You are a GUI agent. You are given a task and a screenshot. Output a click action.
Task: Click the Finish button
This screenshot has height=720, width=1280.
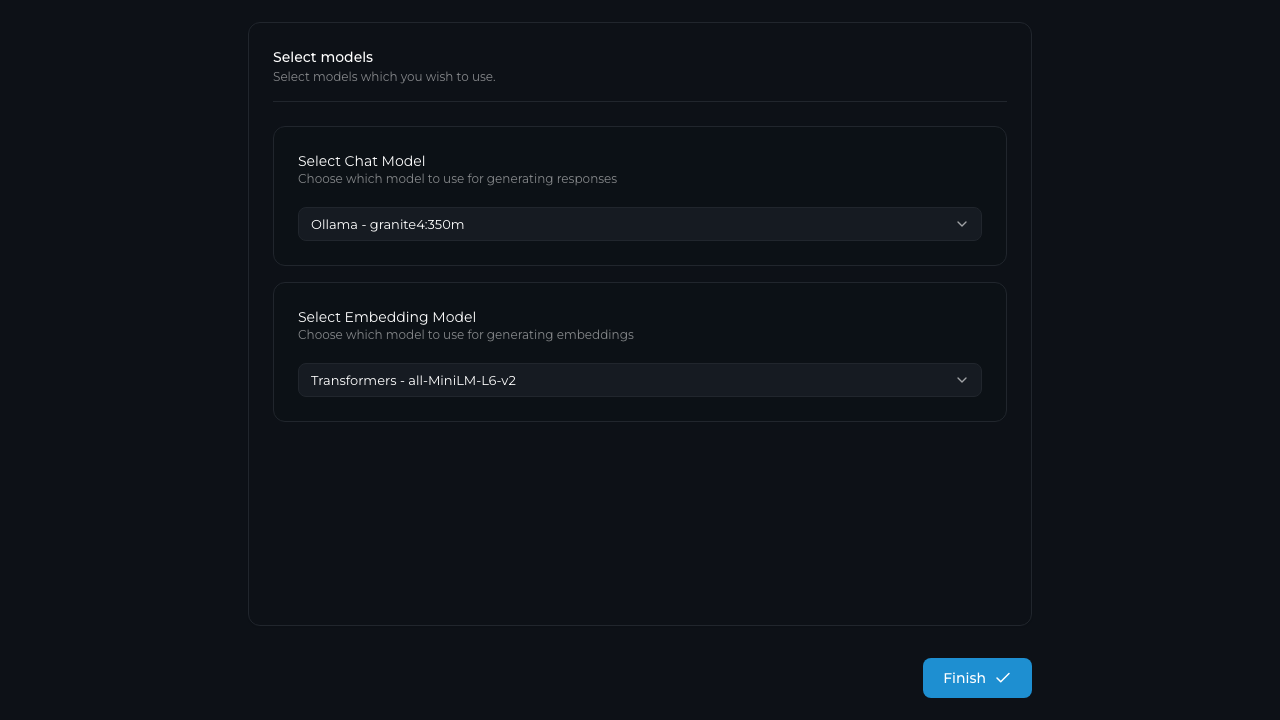coord(977,678)
